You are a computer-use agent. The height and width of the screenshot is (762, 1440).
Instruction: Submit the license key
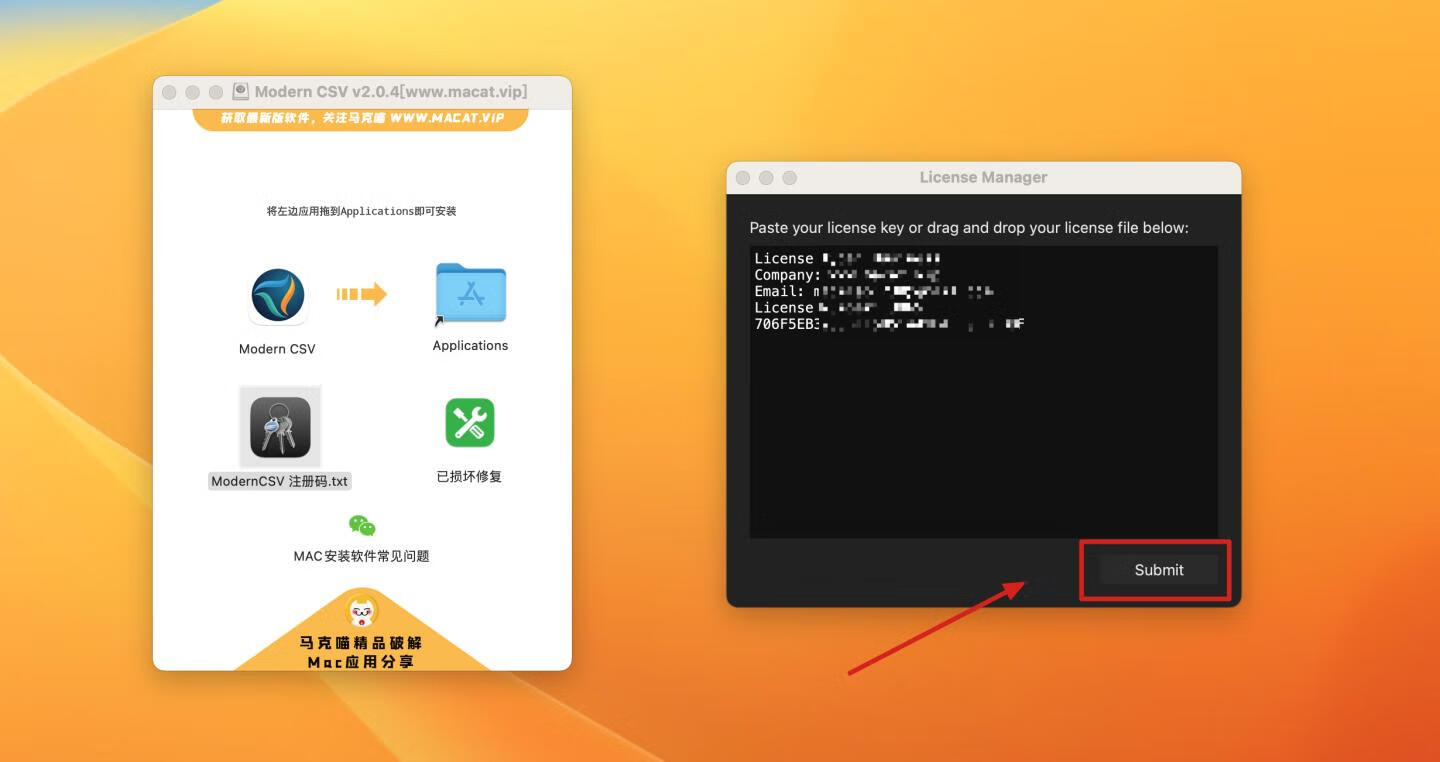pyautogui.click(x=1158, y=570)
